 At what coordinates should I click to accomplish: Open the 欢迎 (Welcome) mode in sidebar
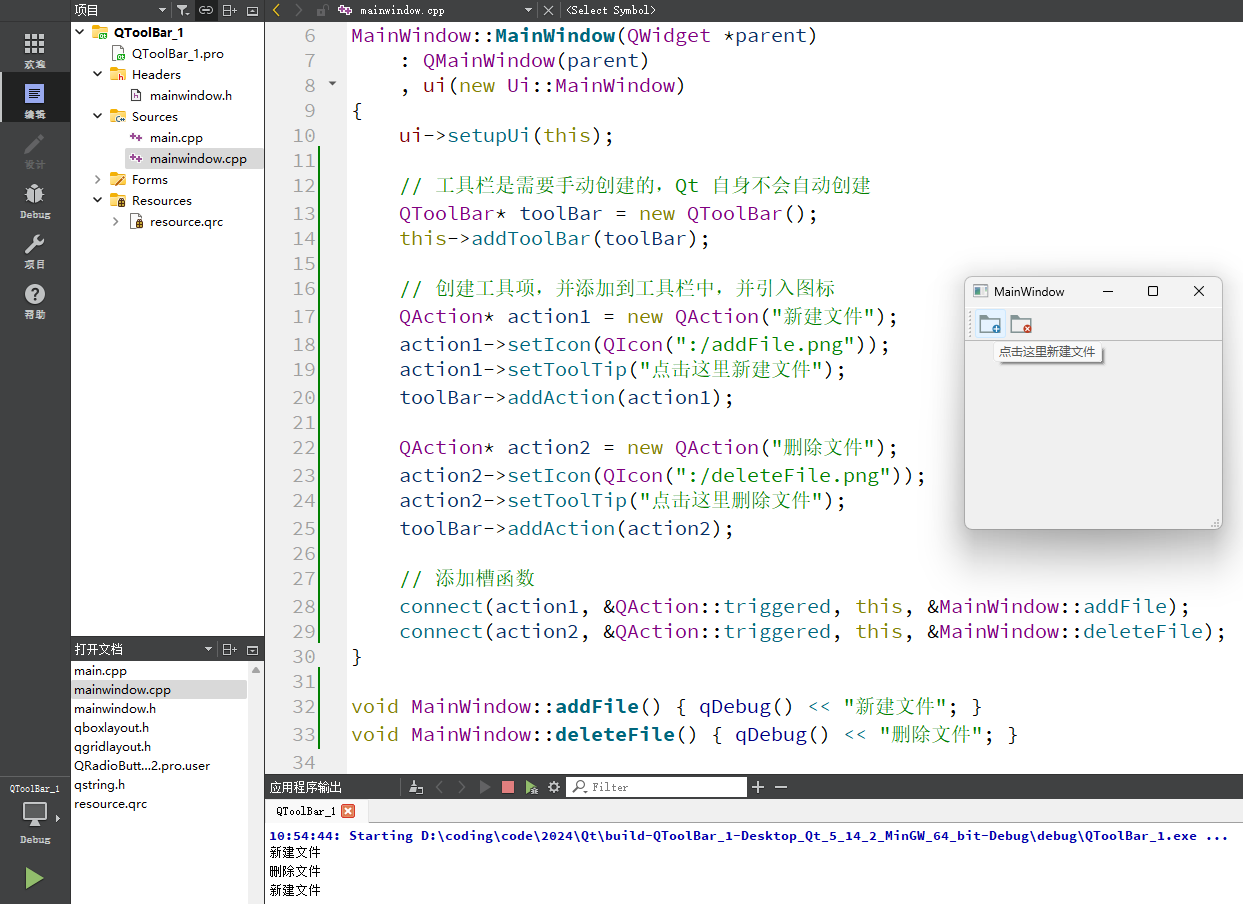[x=35, y=50]
